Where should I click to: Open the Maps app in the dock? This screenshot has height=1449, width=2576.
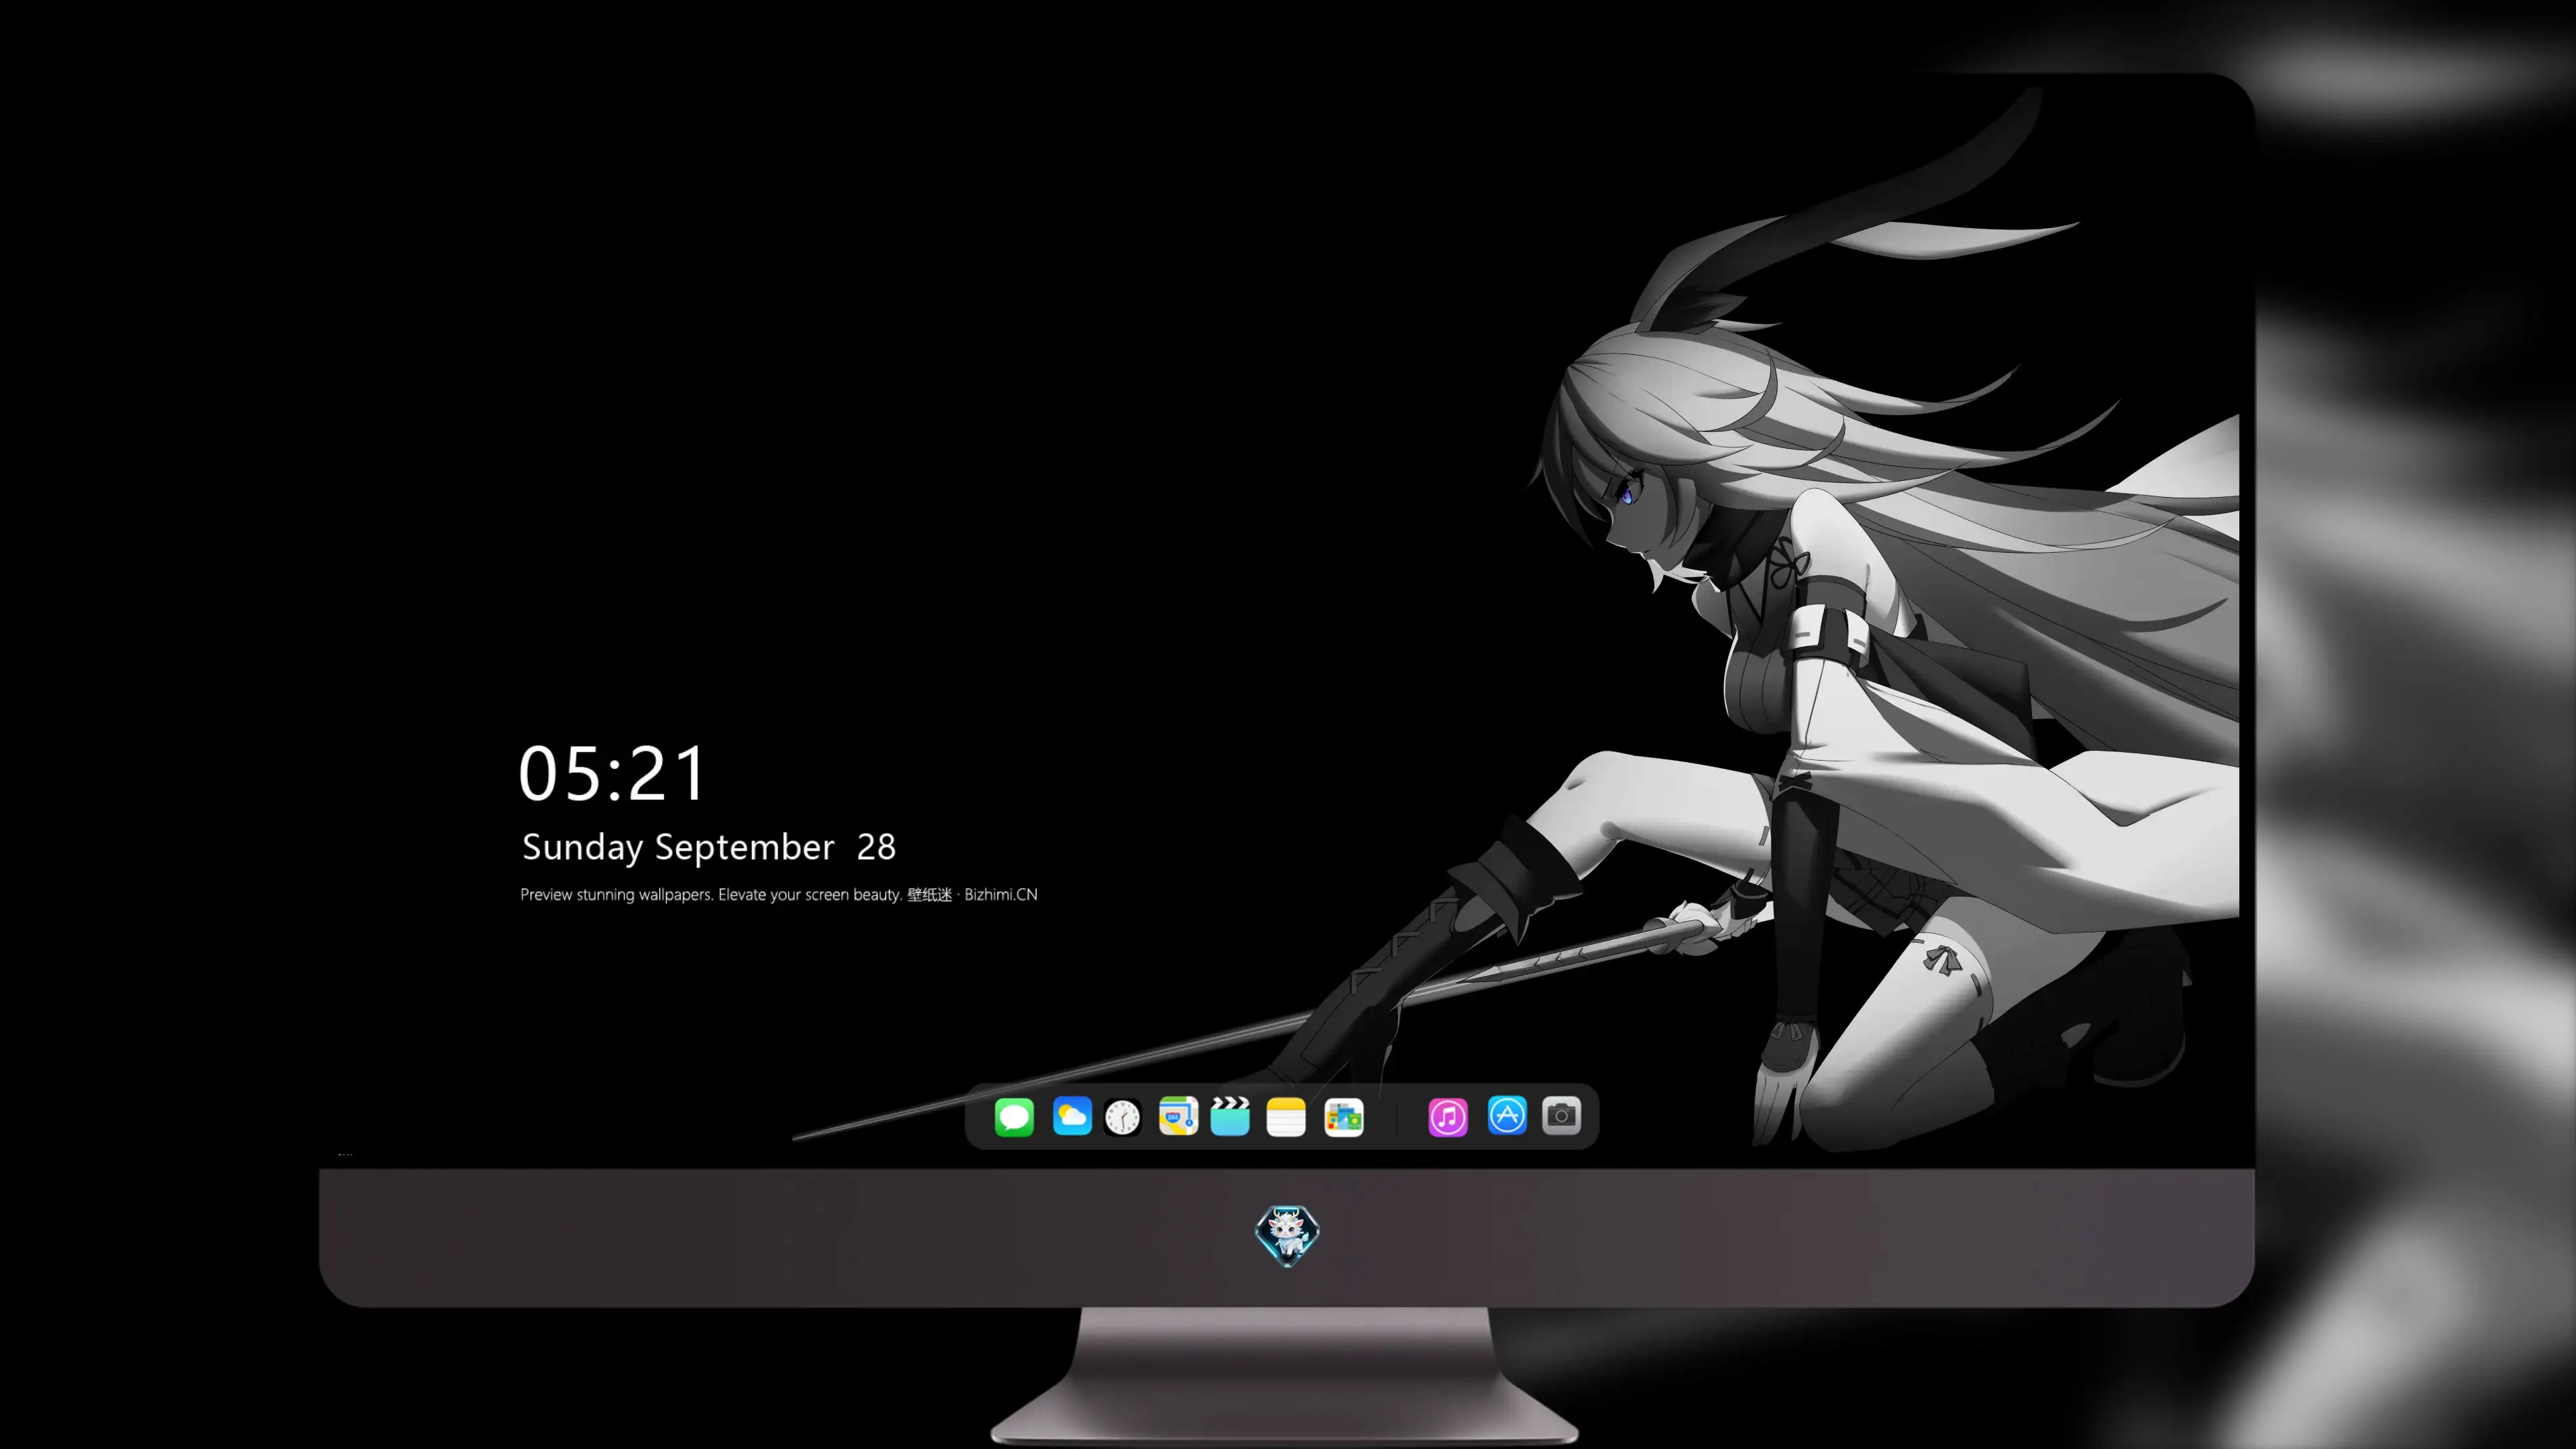click(1178, 1117)
